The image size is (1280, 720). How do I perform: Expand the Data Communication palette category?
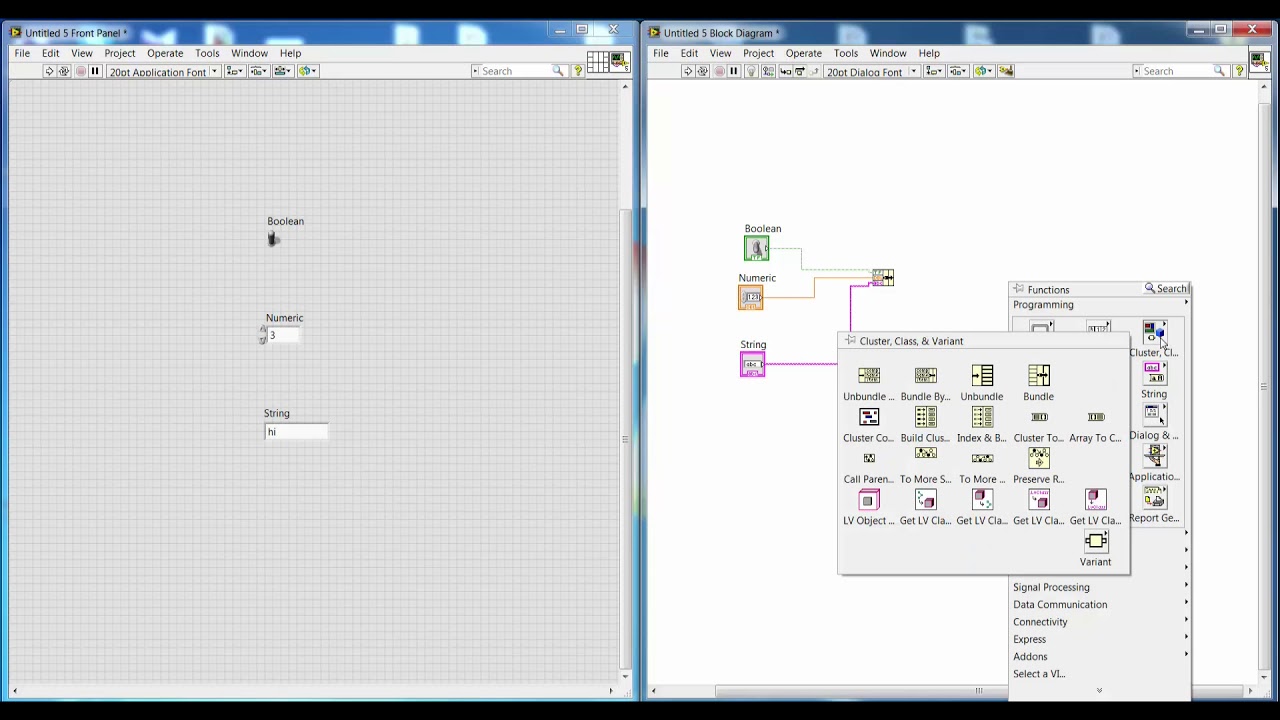(1100, 604)
